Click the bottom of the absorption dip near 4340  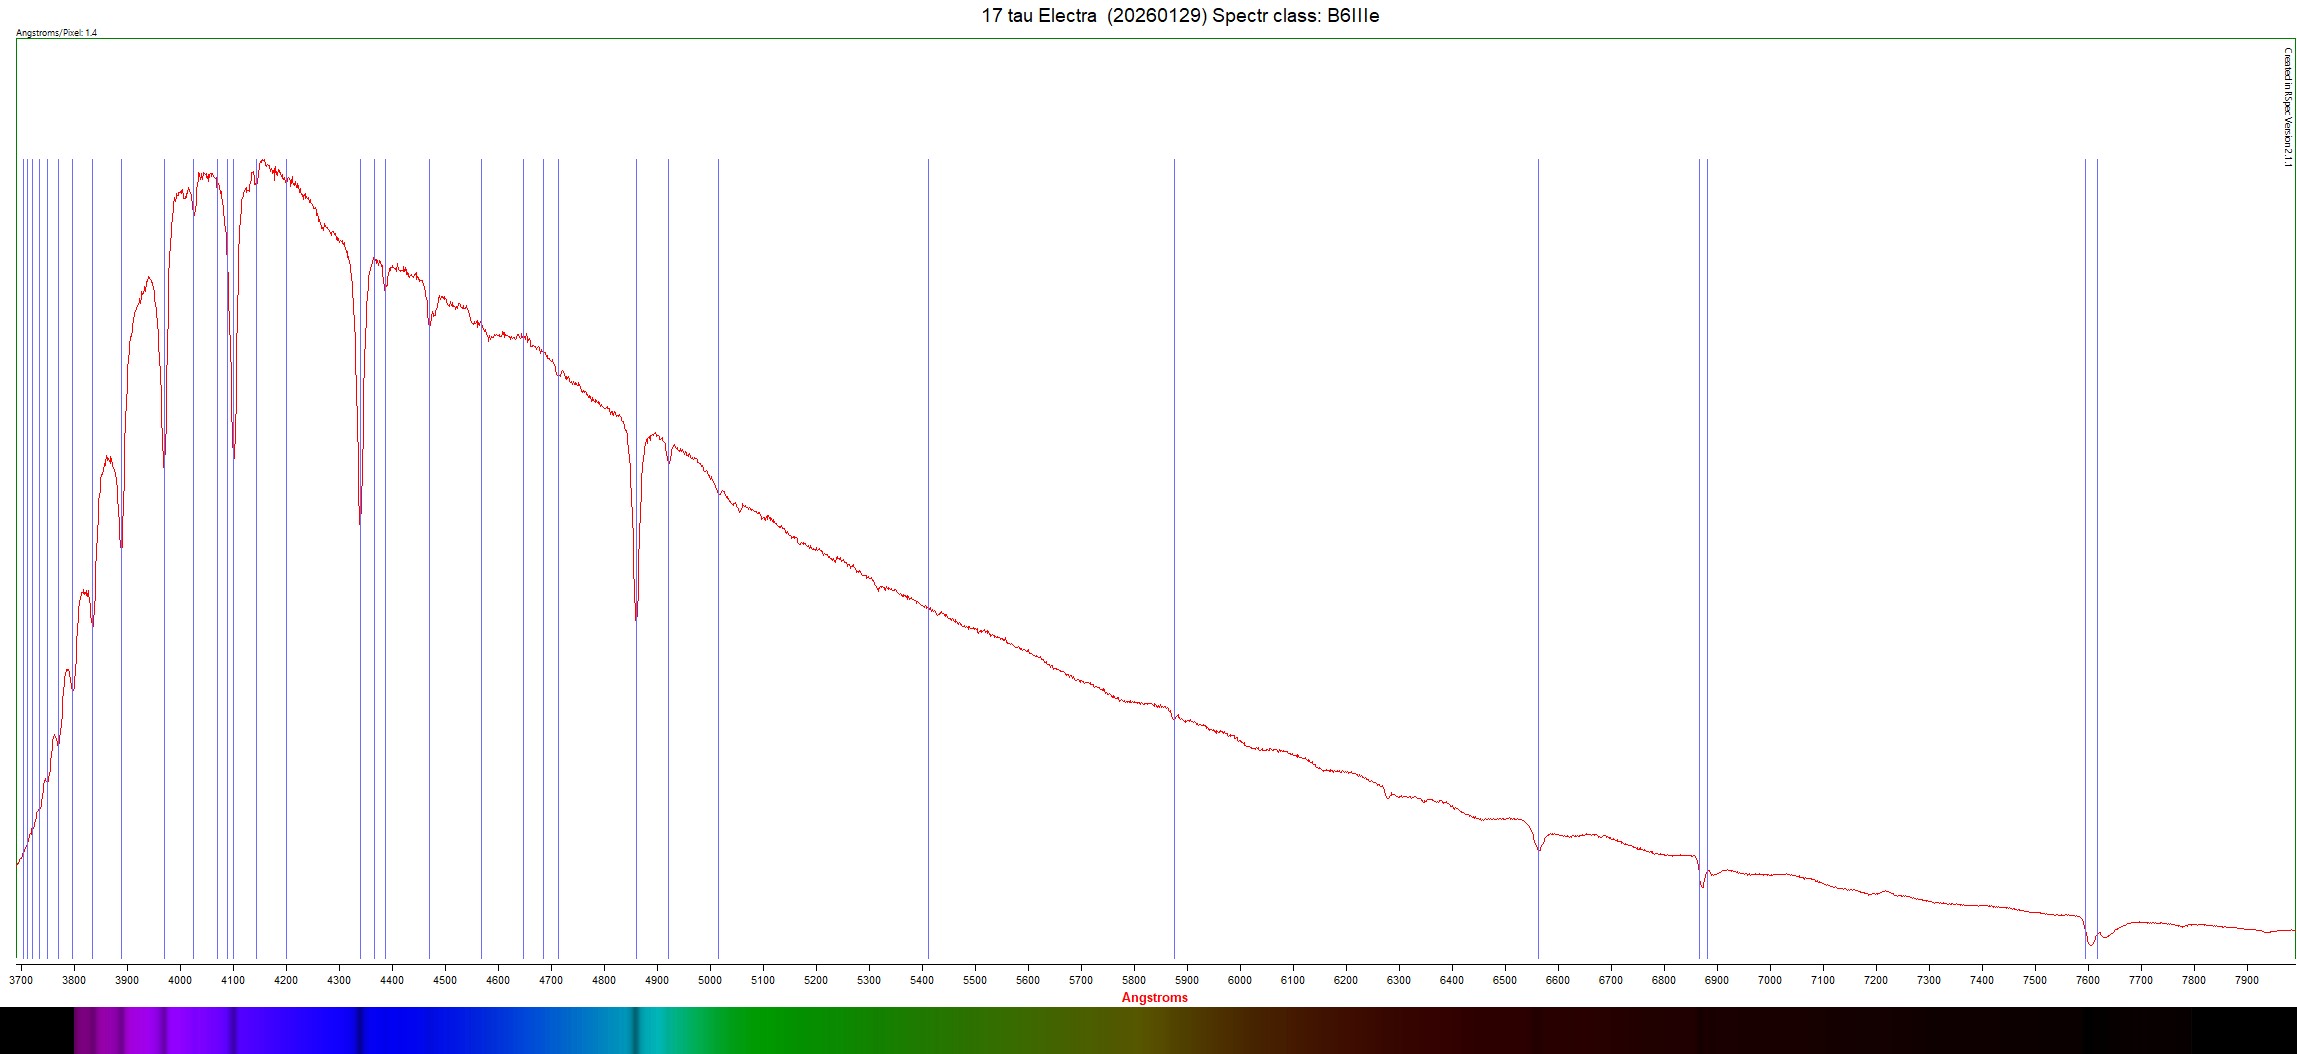click(360, 520)
